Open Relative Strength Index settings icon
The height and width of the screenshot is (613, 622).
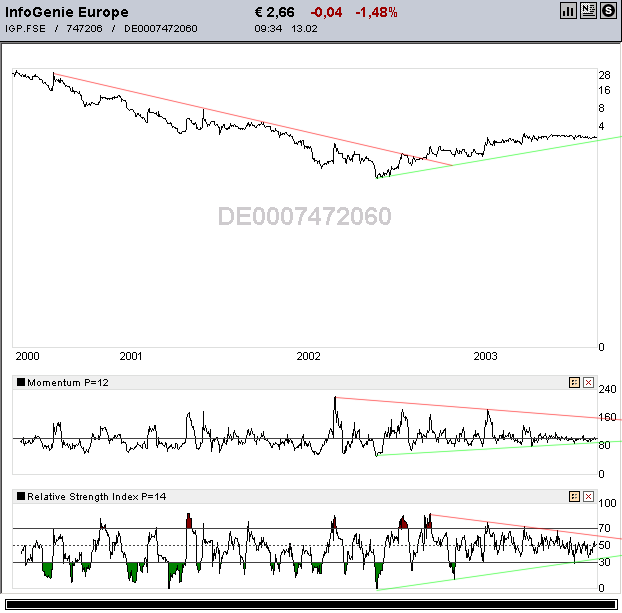(574, 496)
